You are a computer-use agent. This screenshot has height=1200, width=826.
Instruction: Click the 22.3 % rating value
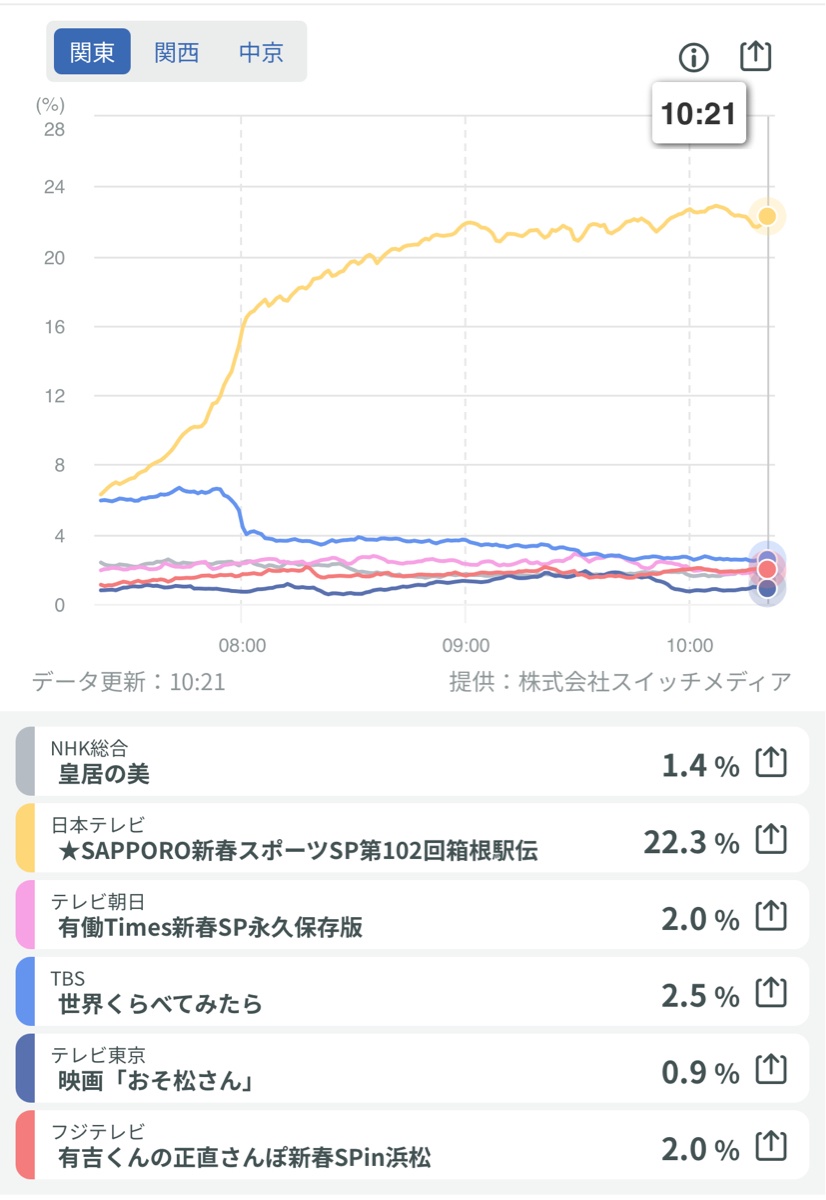tap(691, 841)
